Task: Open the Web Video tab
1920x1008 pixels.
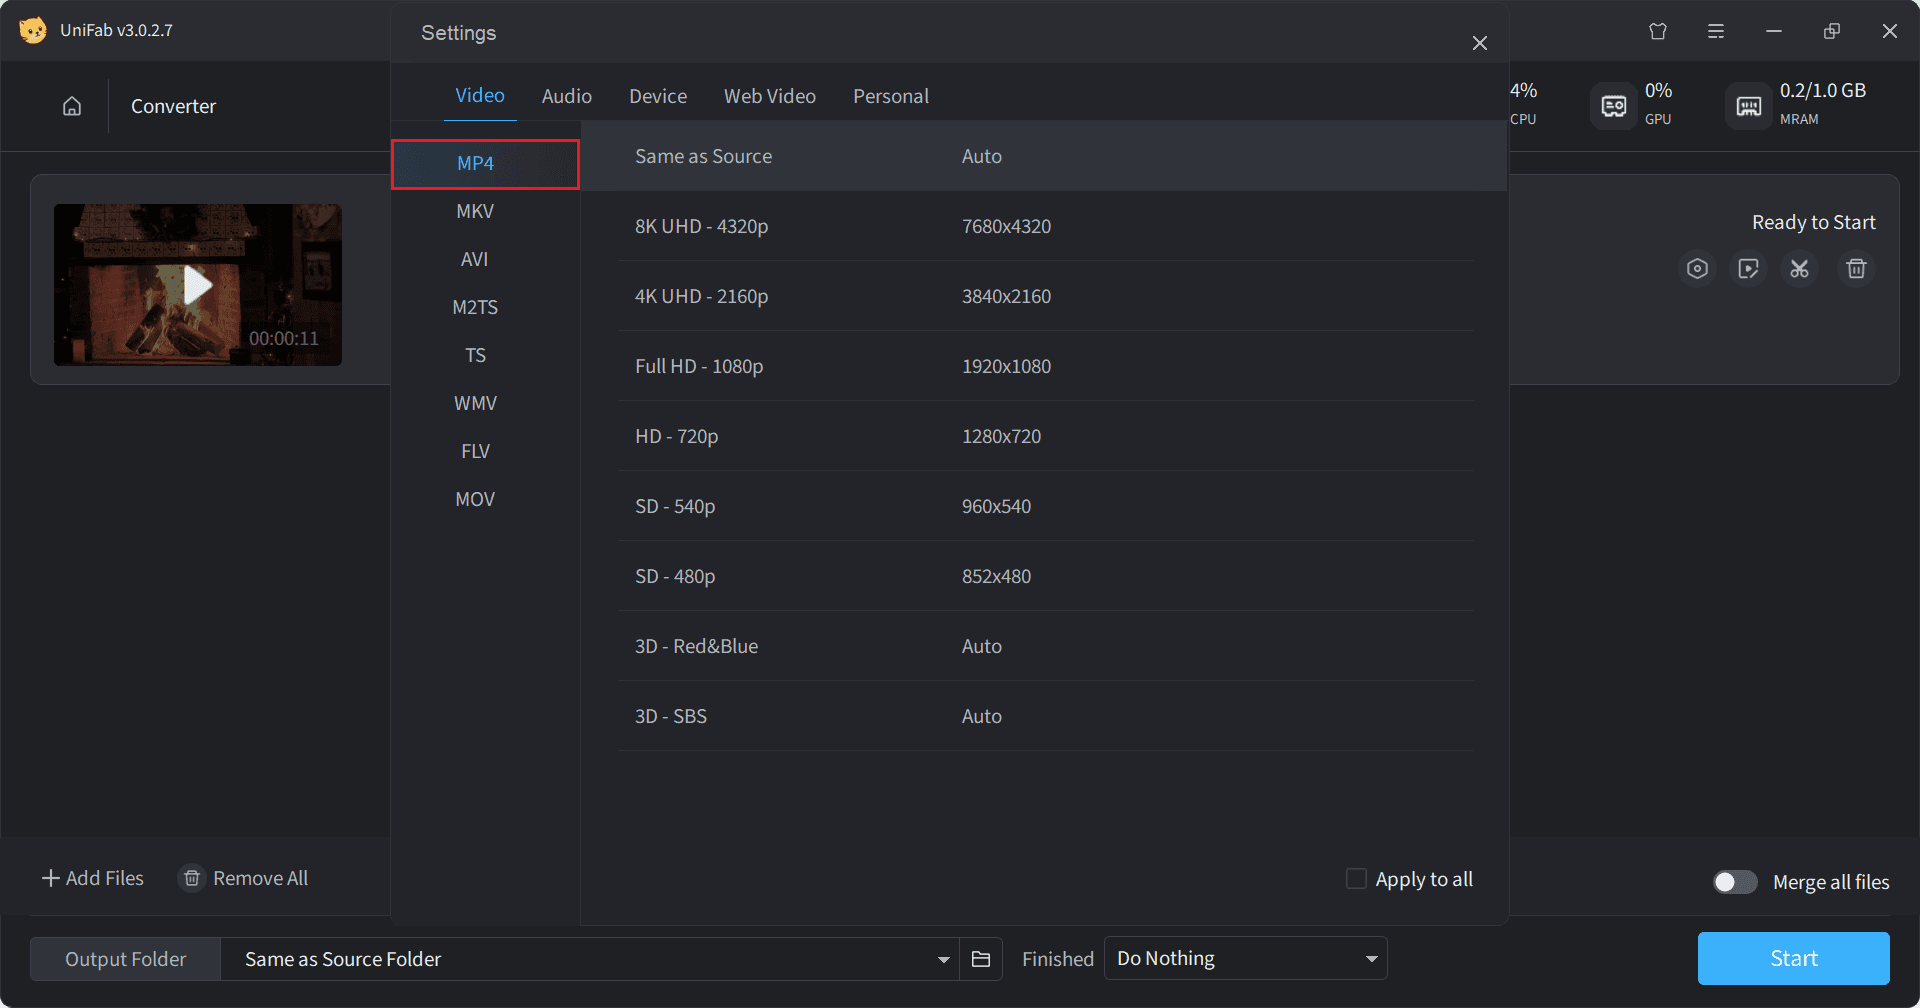Action: pos(769,96)
